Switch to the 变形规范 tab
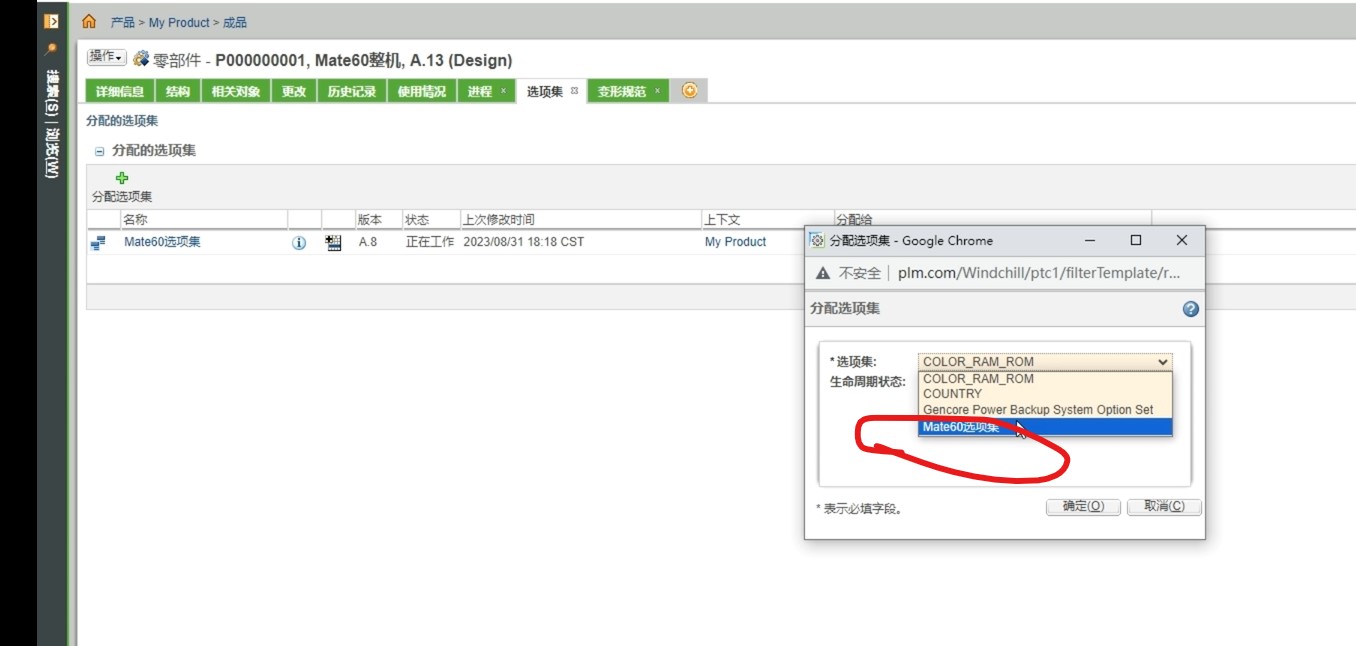Screen dimensions: 1356x646 pyautogui.click(x=622, y=91)
